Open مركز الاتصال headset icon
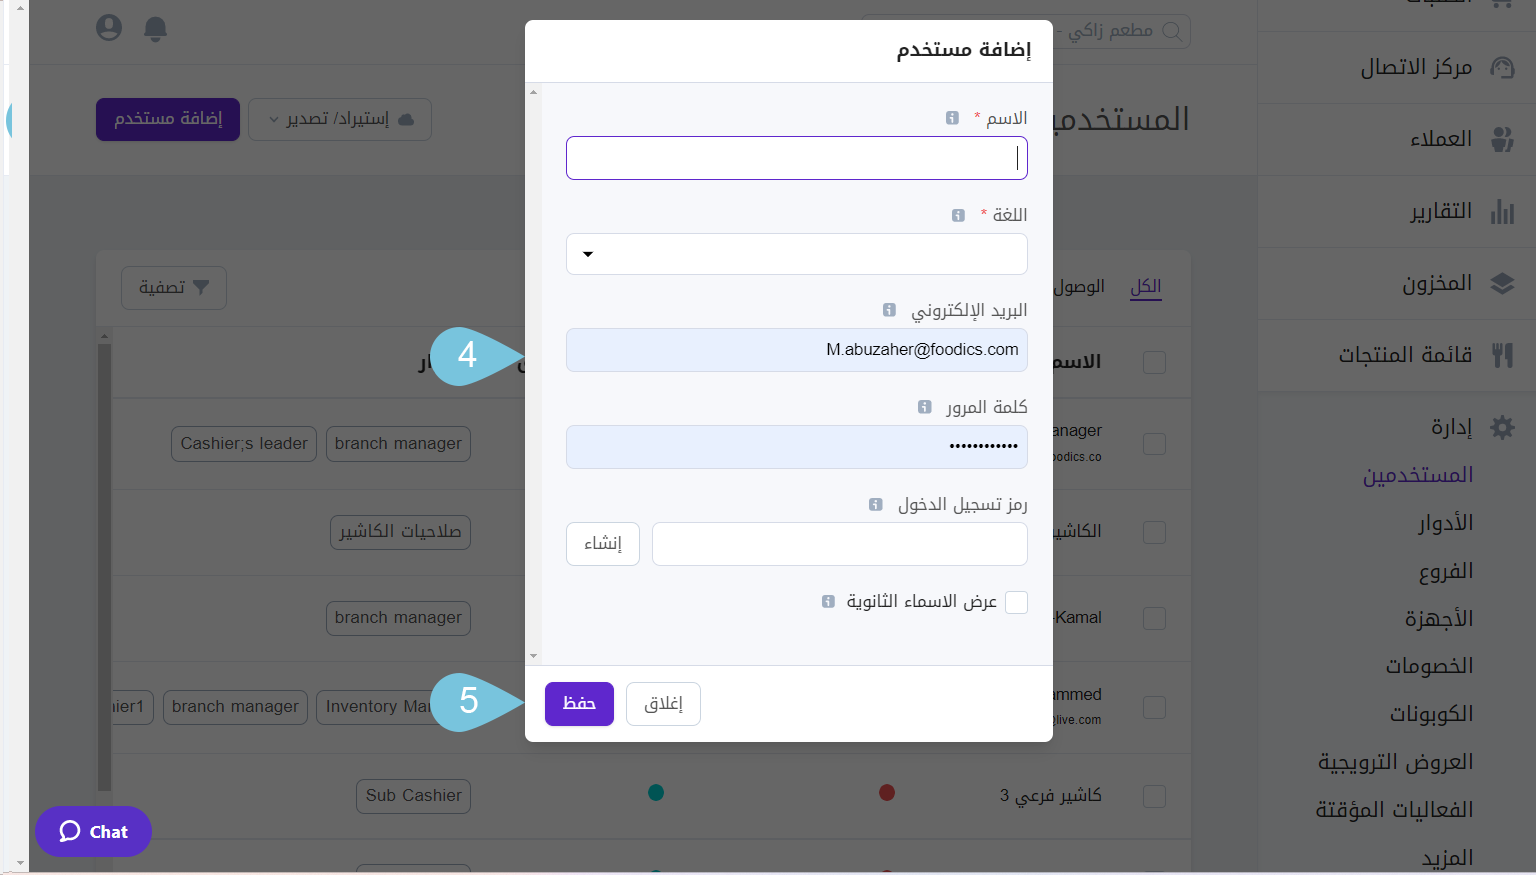This screenshot has height=875, width=1536. click(x=1502, y=68)
